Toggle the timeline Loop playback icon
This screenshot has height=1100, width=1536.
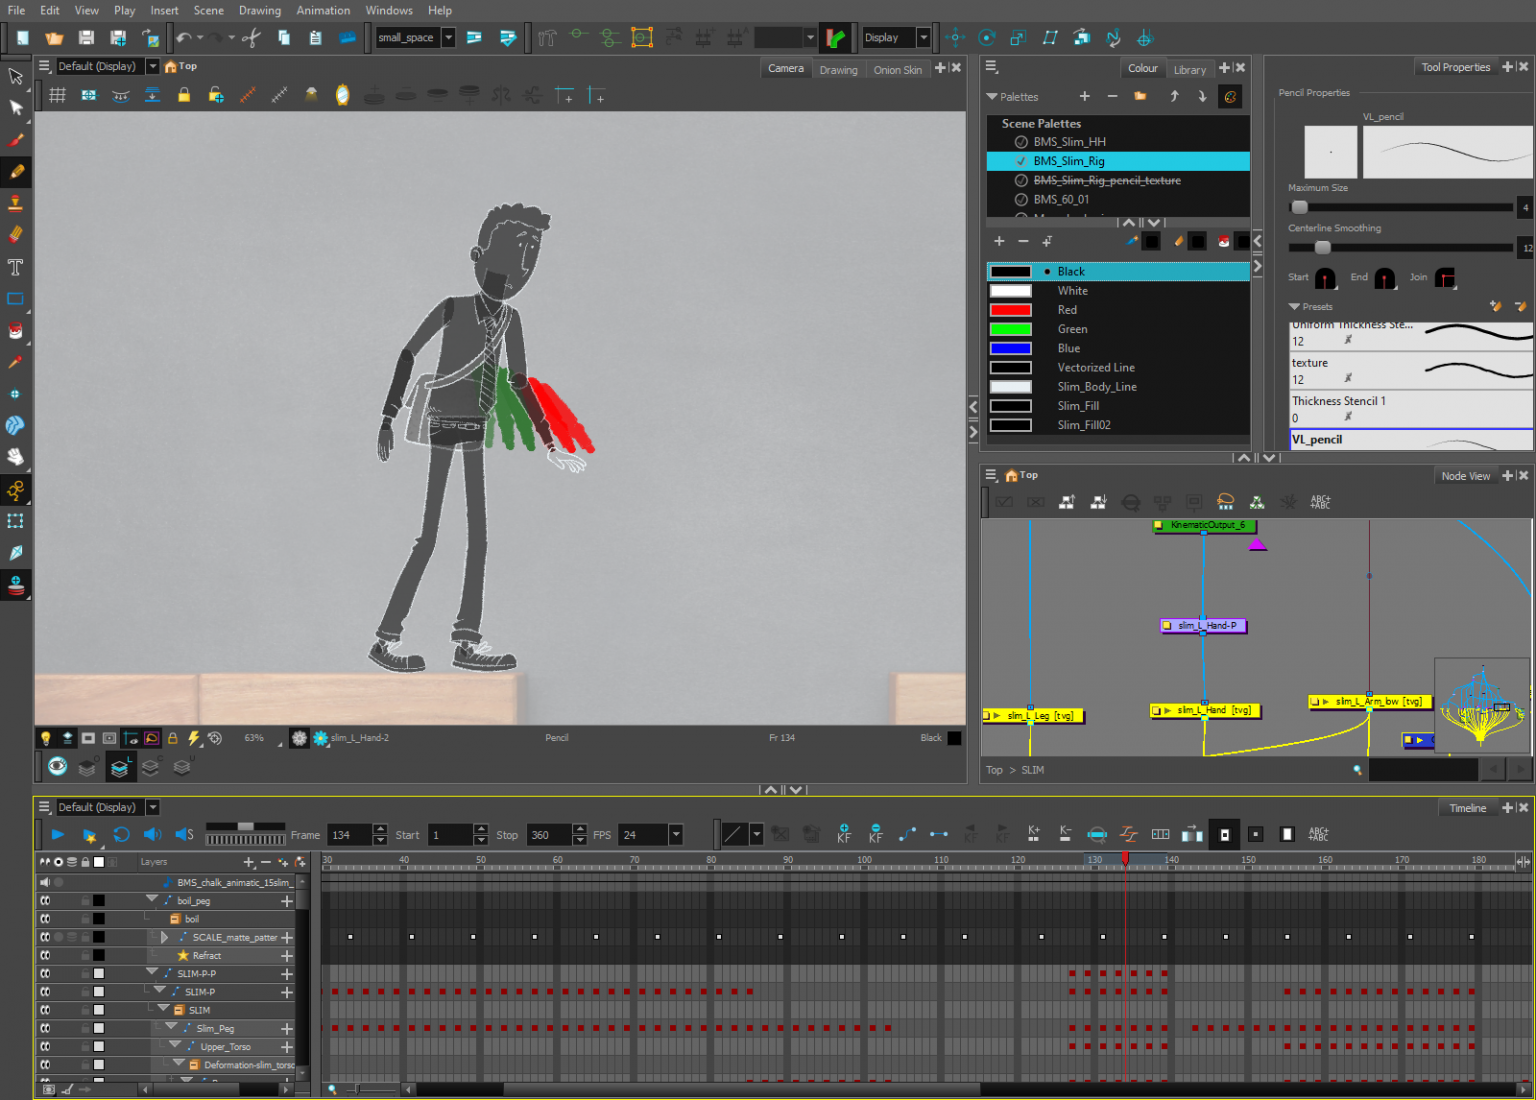(121, 835)
